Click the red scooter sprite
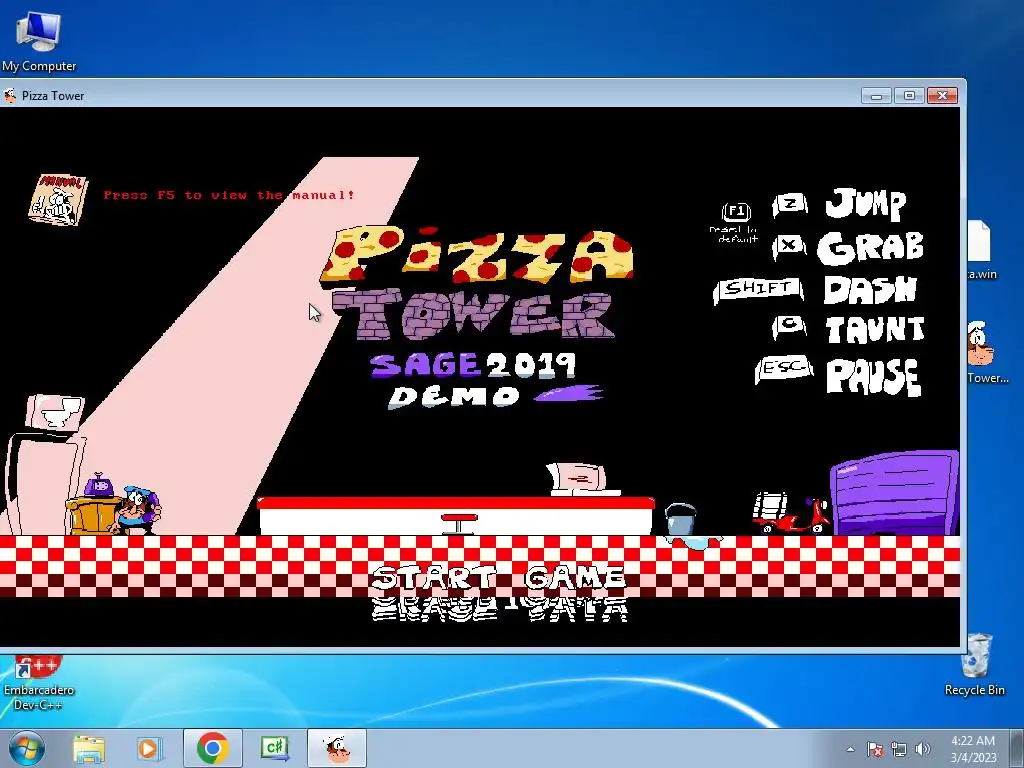The height and width of the screenshot is (768, 1024). 791,513
